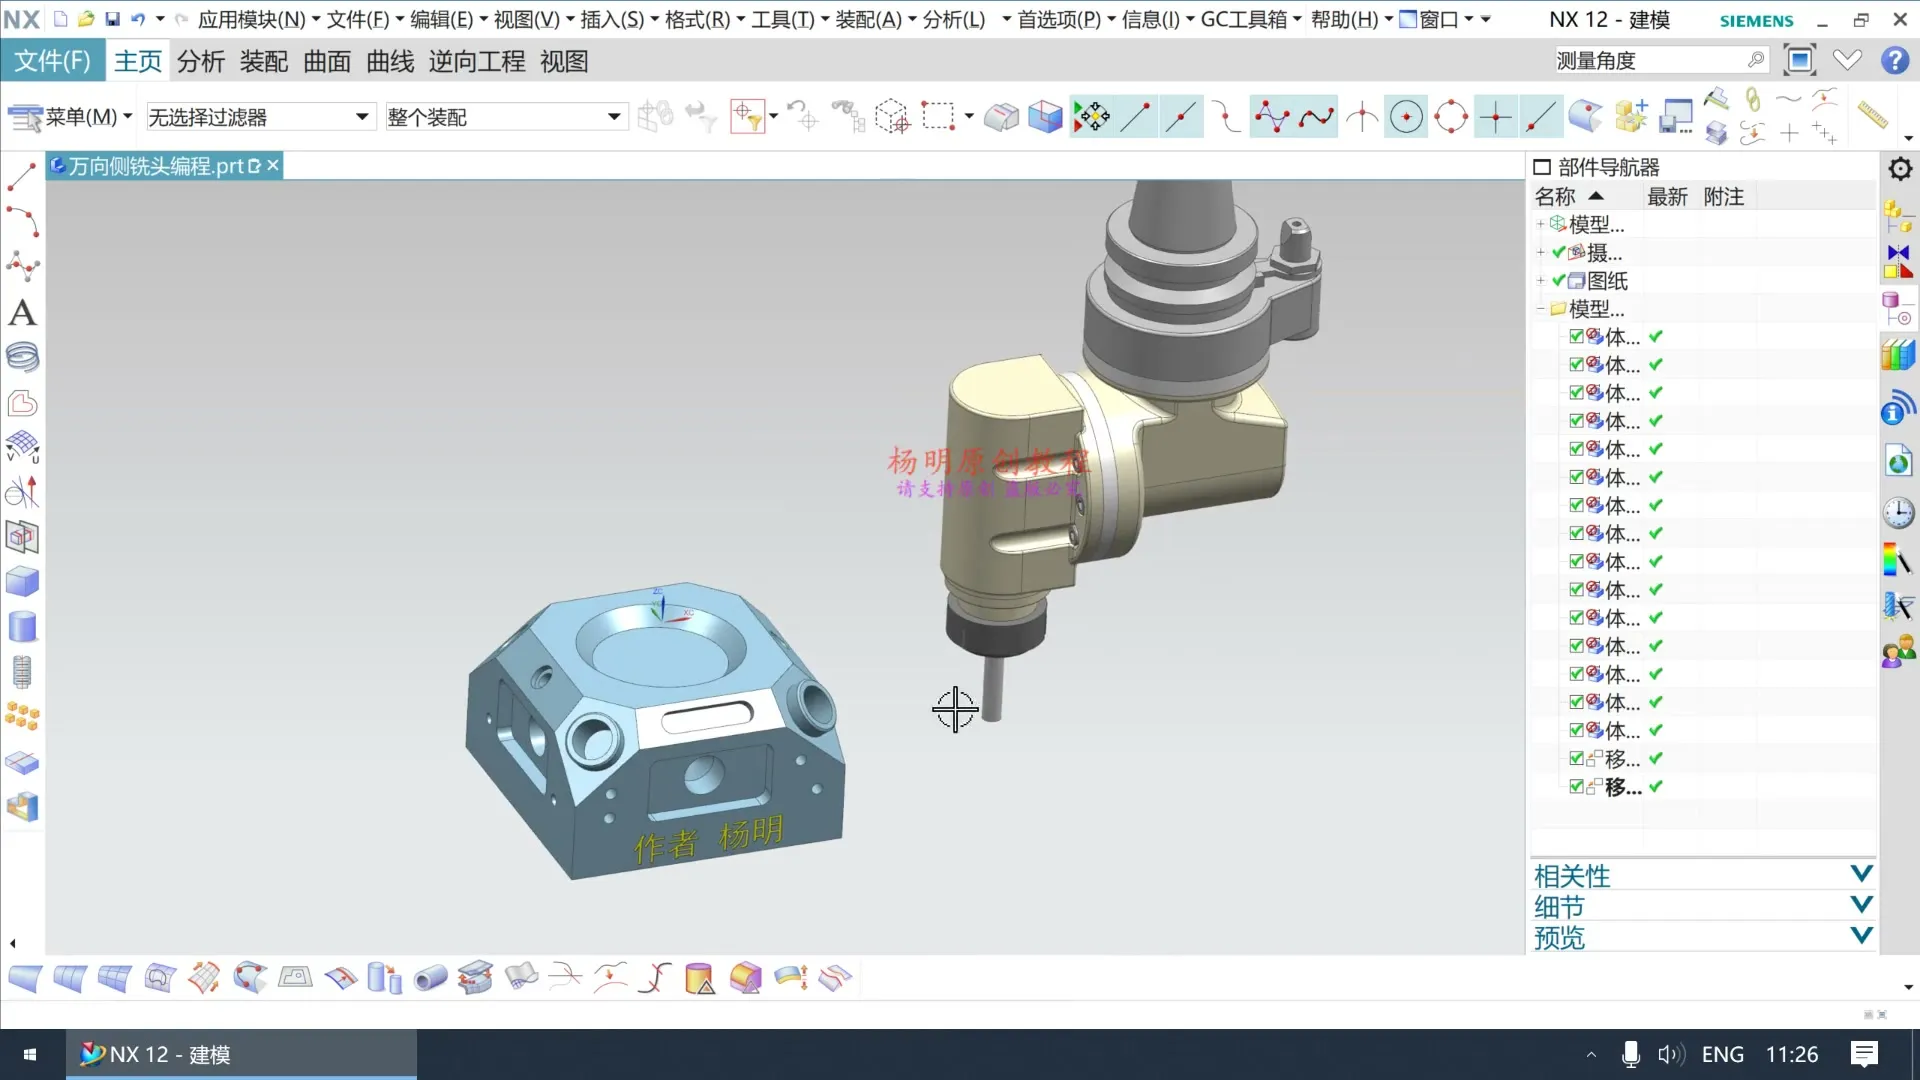Click the save disk icon in title bar
The image size is (1920, 1080).
tap(112, 19)
